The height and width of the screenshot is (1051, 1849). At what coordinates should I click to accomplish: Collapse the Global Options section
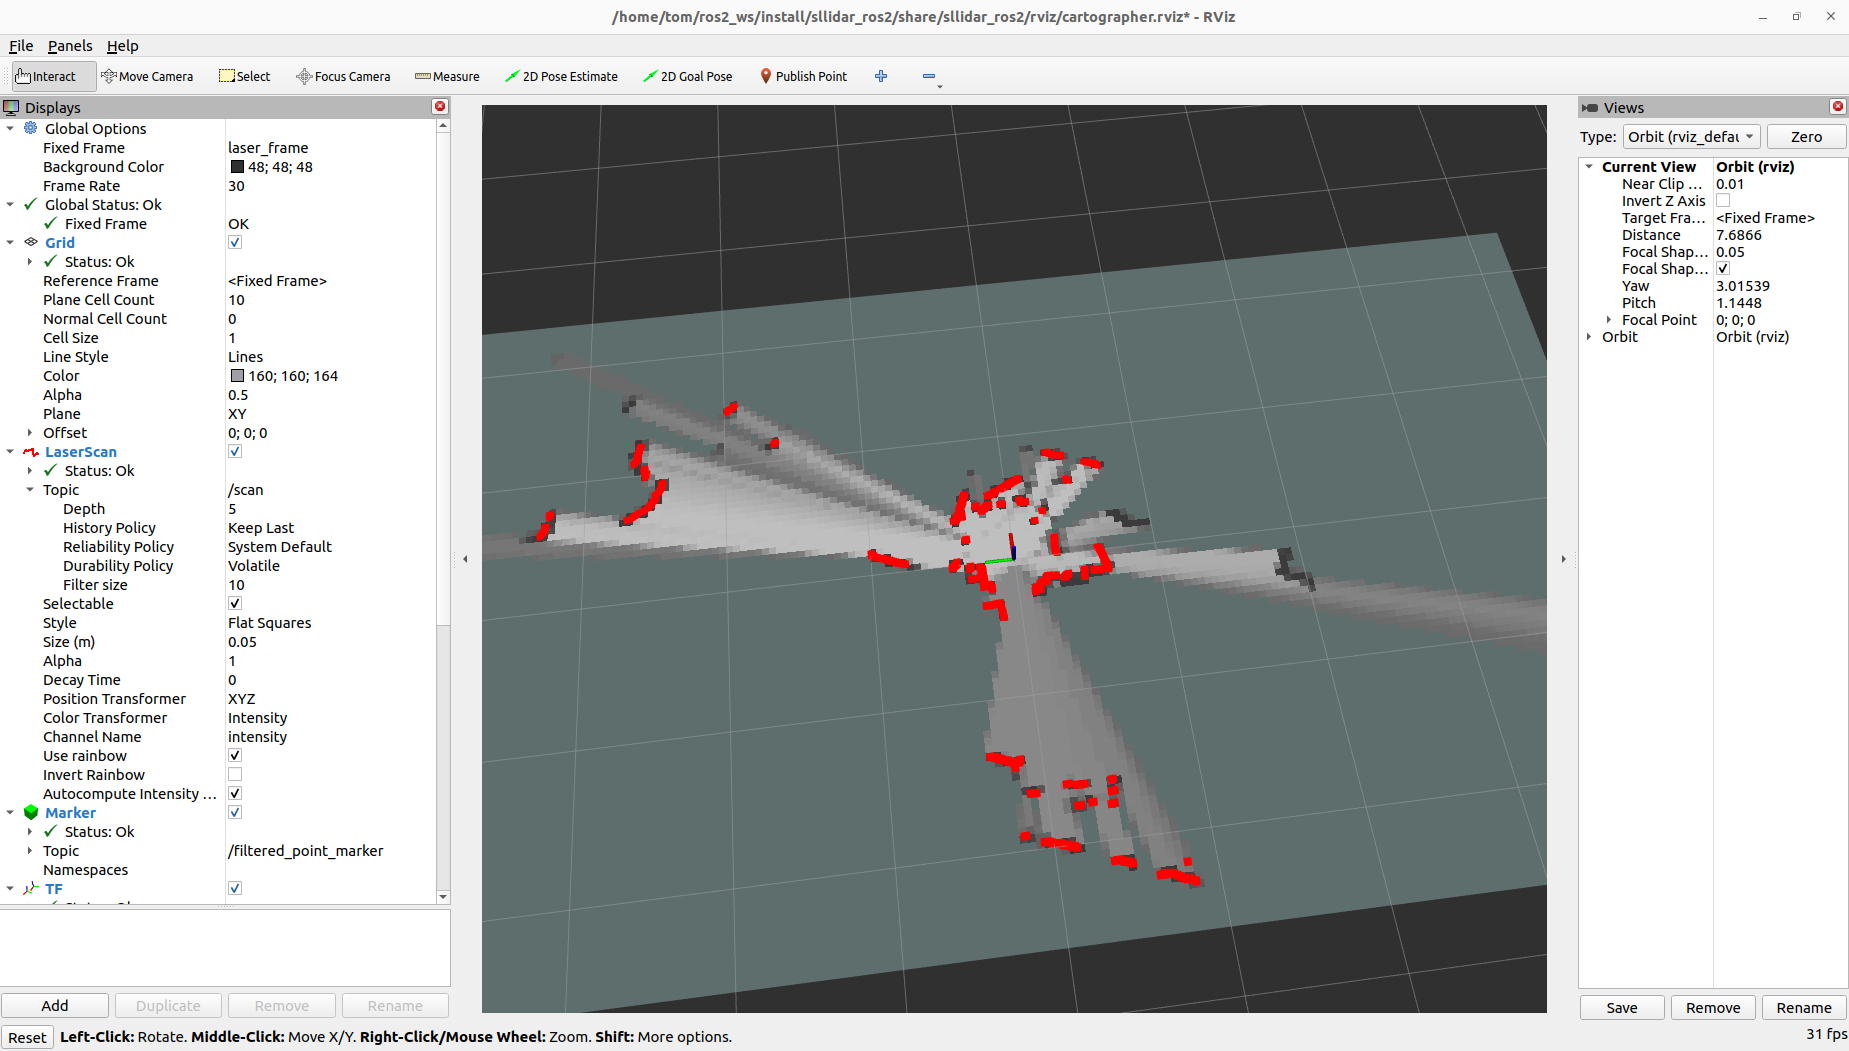[10, 128]
